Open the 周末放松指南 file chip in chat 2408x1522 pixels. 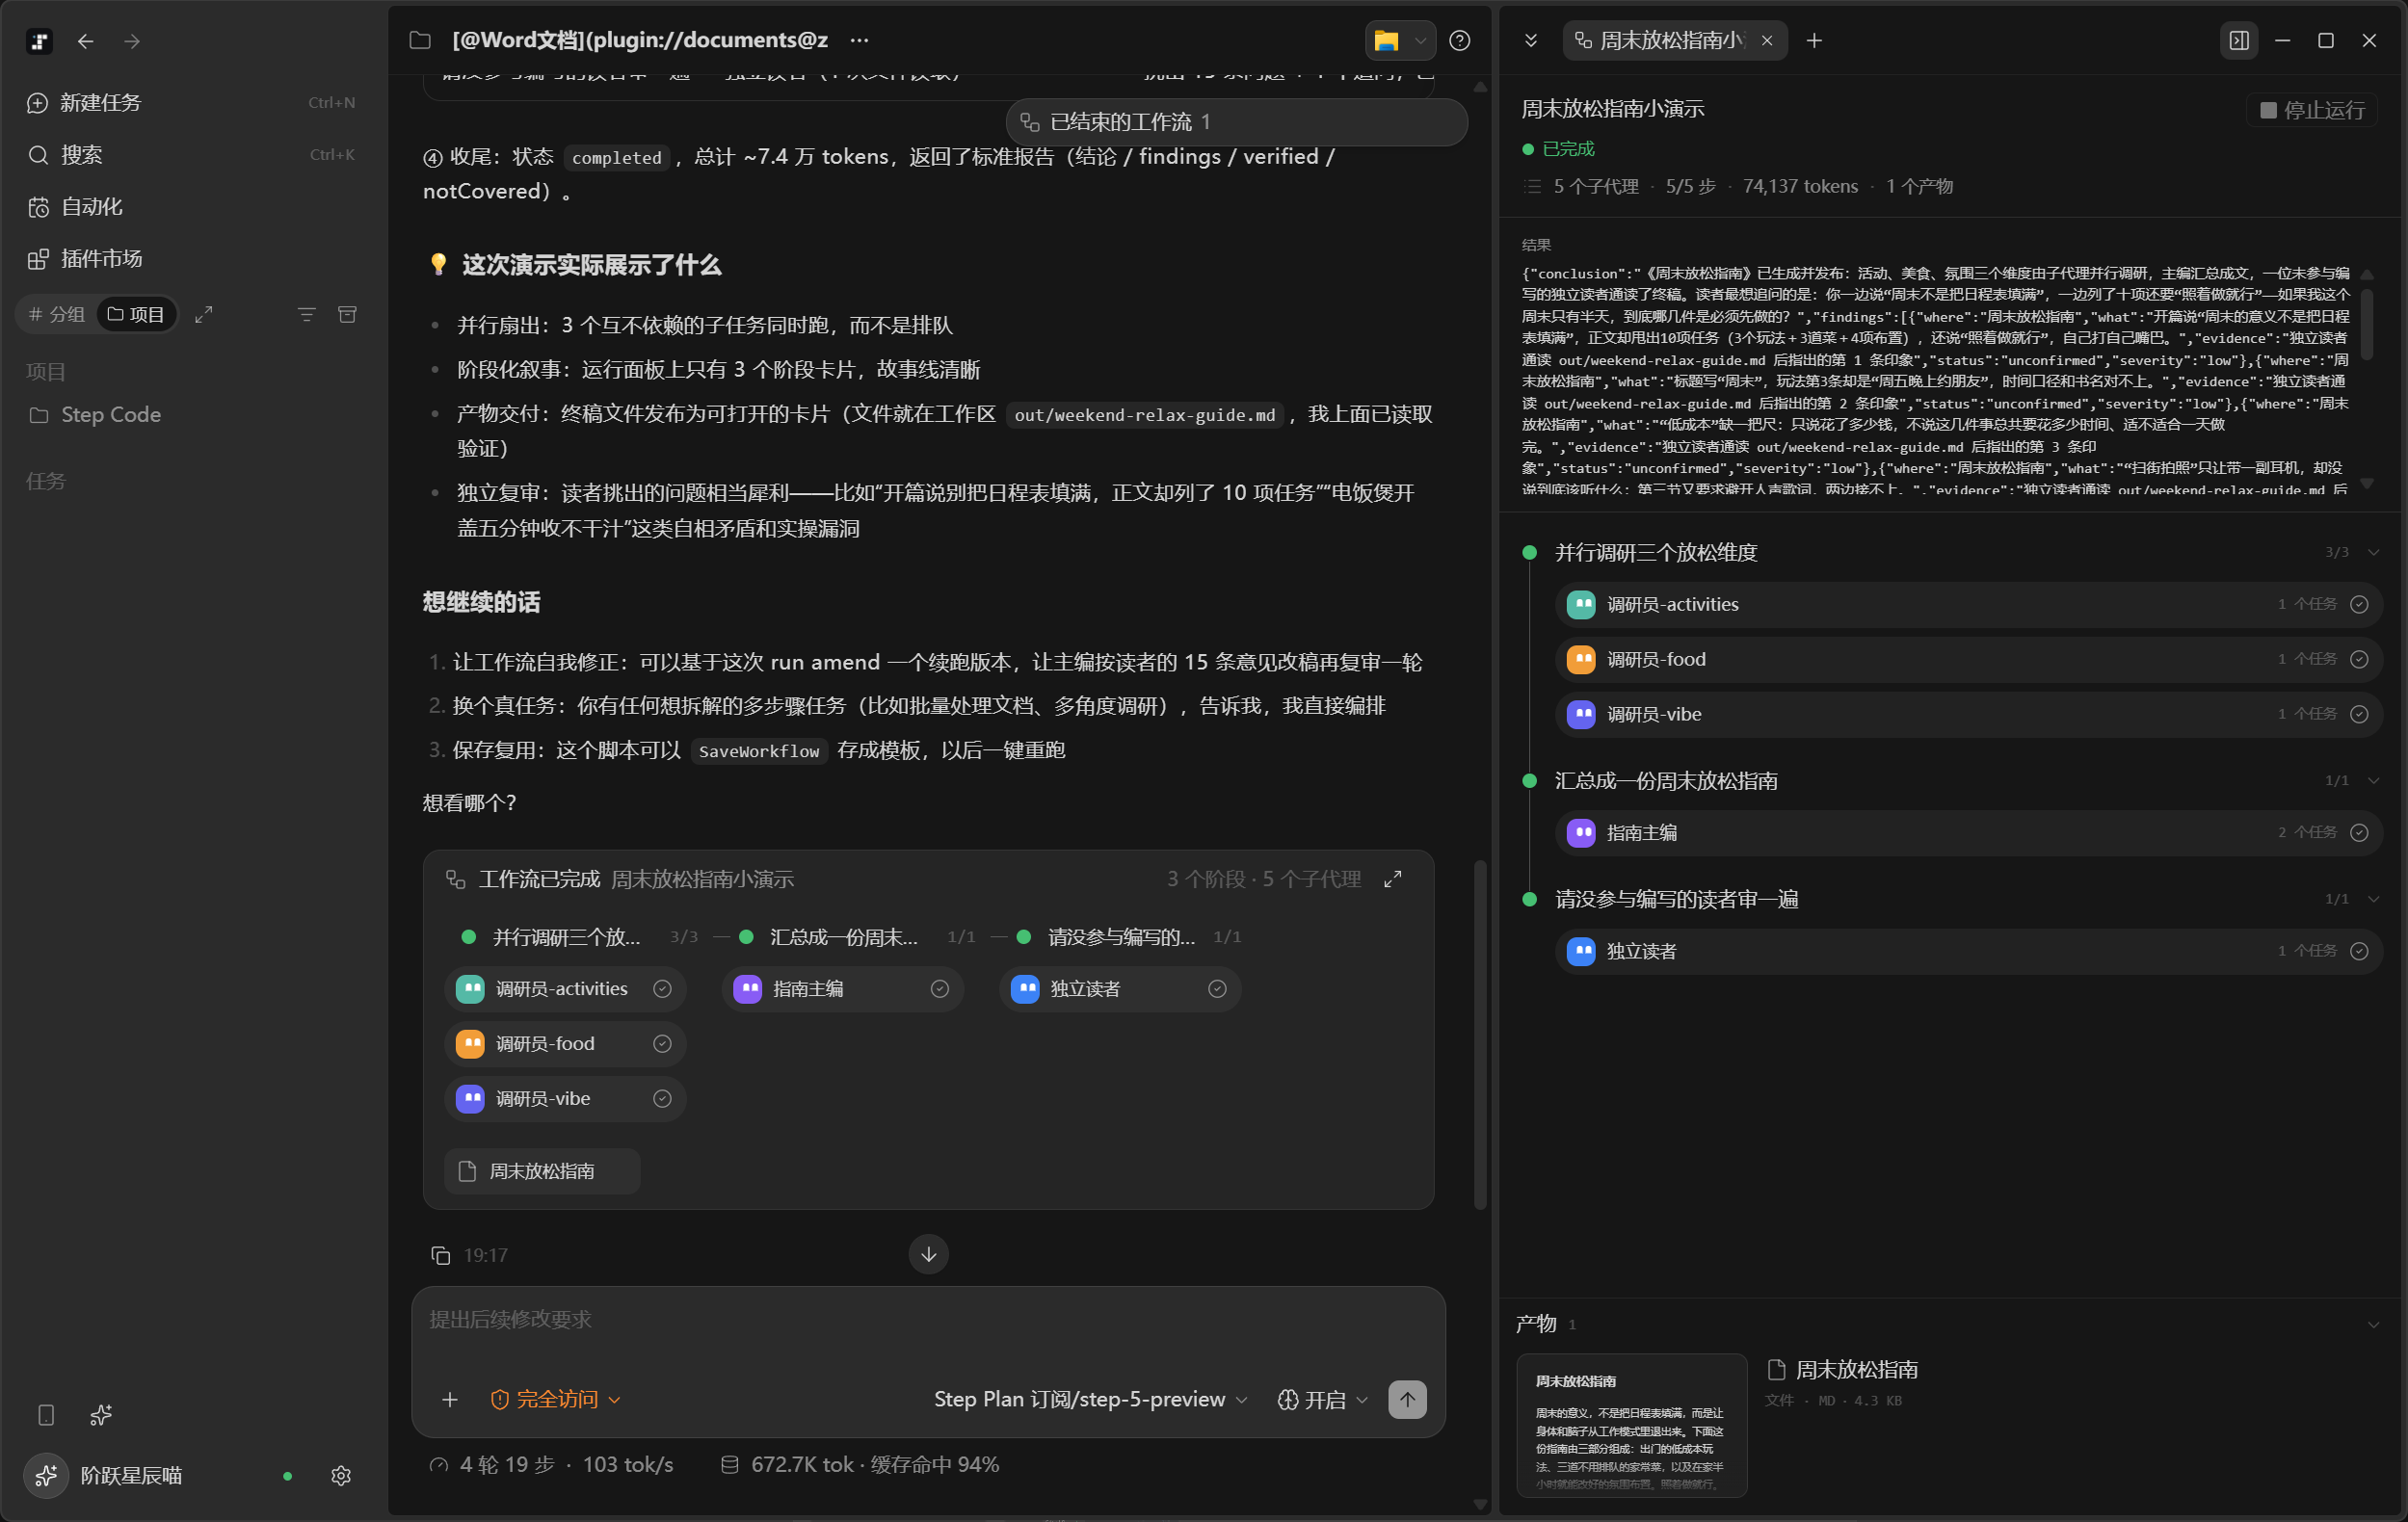[542, 1170]
